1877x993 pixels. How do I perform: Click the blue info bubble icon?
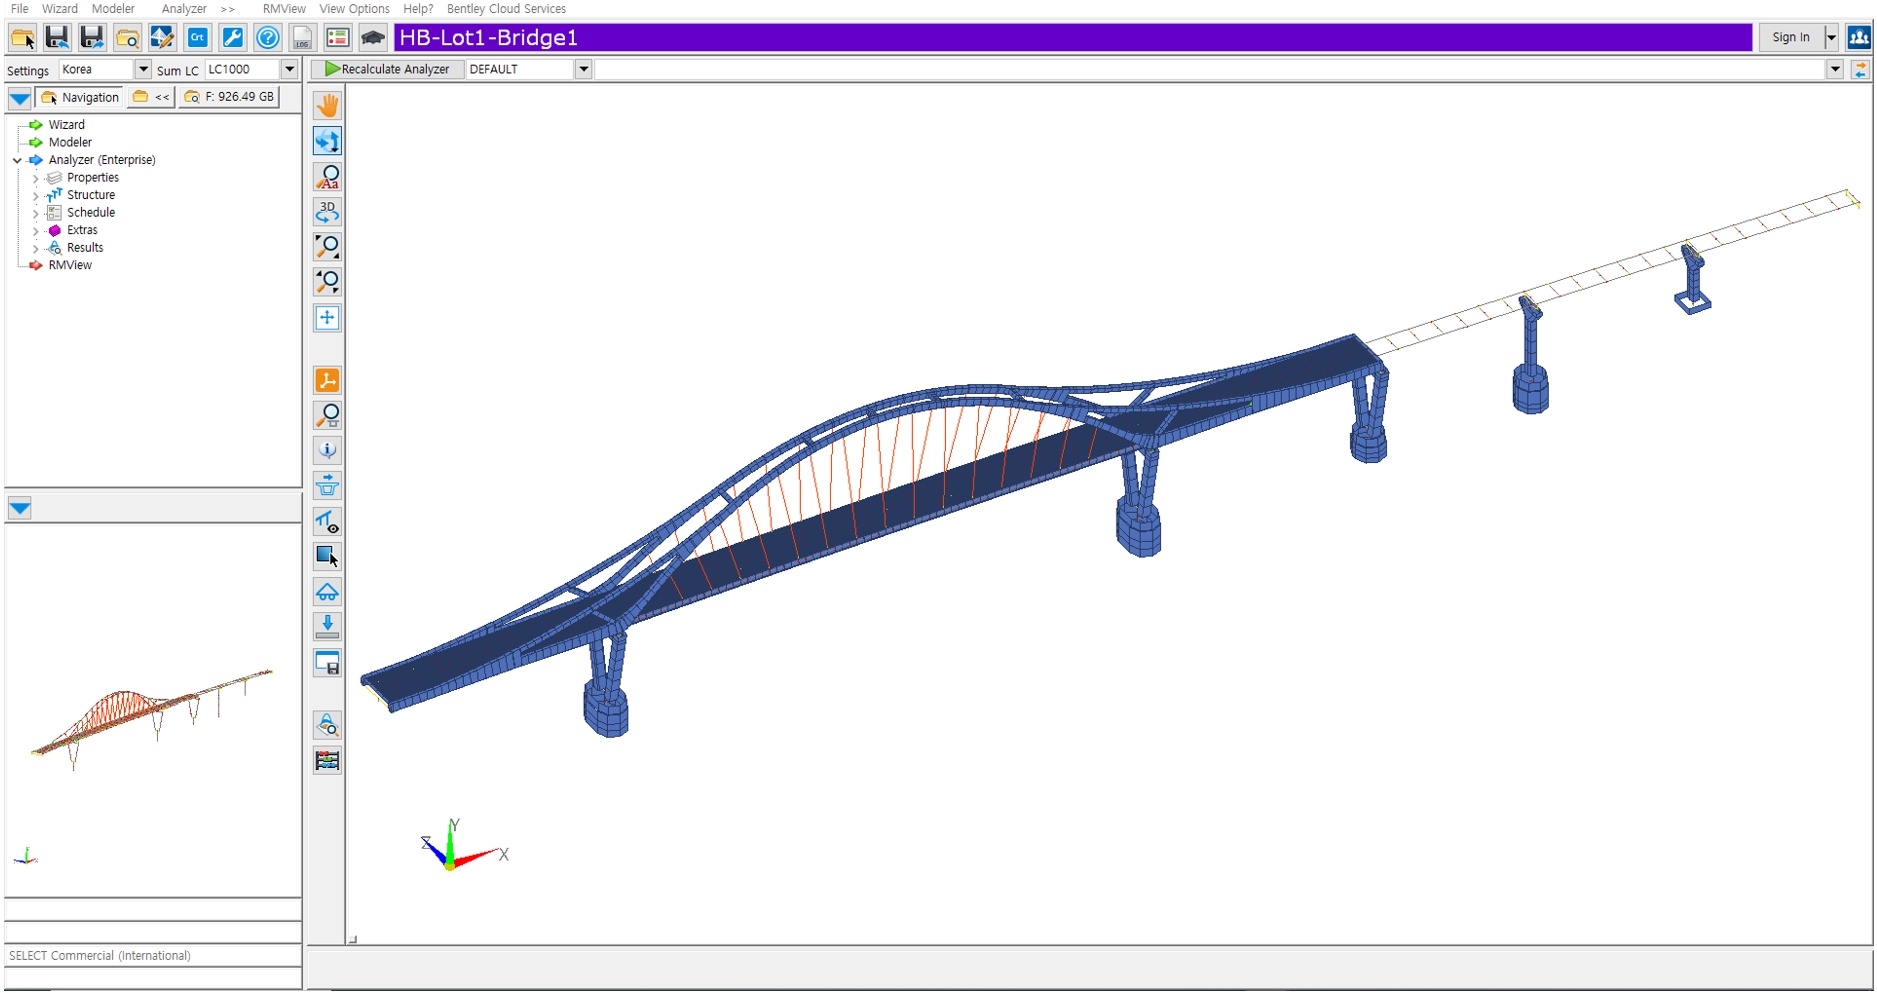(x=327, y=450)
